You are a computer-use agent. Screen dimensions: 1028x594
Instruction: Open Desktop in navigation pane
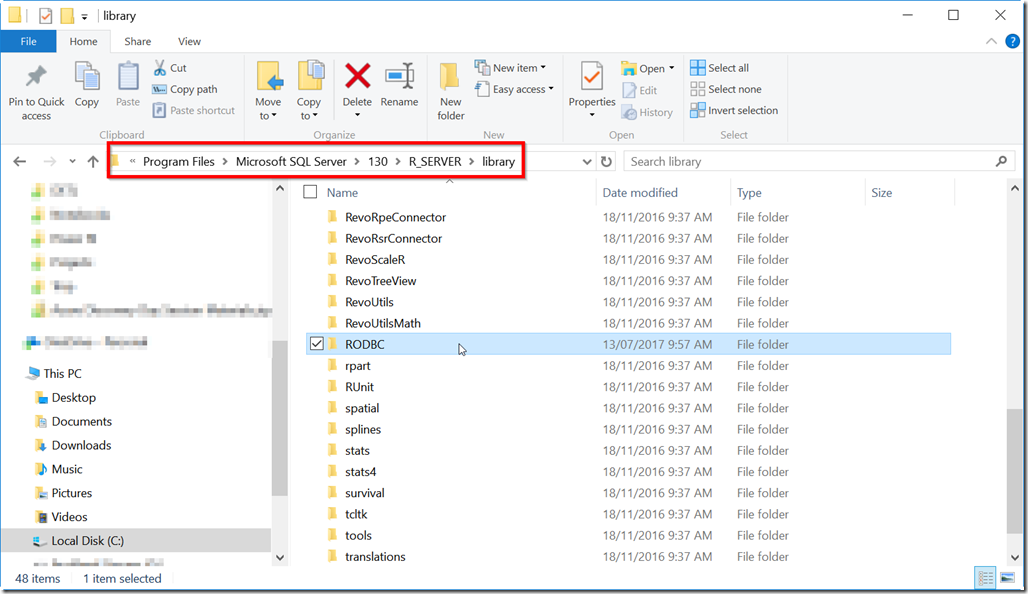tap(73, 397)
